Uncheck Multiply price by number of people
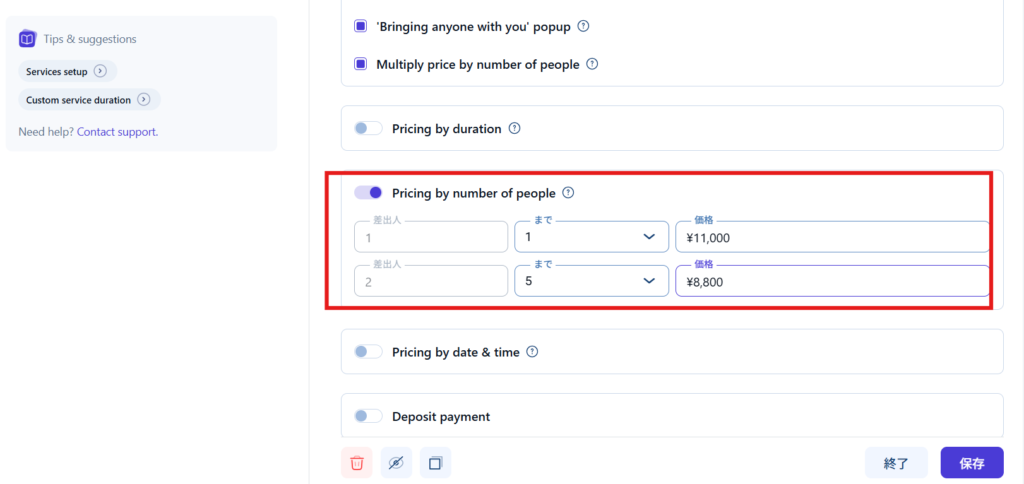This screenshot has width=1024, height=484. 361,64
